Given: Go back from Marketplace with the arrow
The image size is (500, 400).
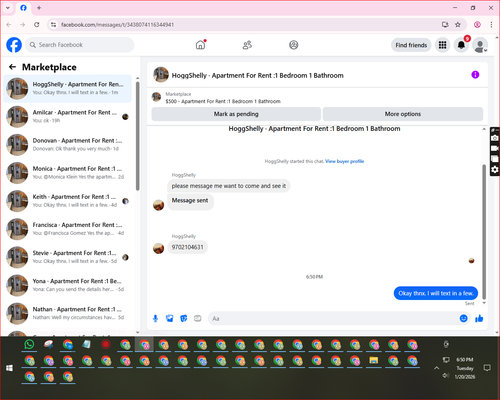Looking at the screenshot, I should [x=12, y=67].
